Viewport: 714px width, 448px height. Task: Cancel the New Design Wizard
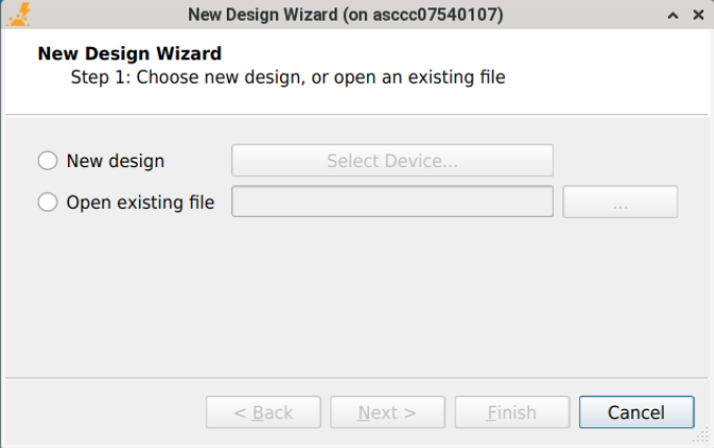coord(636,413)
